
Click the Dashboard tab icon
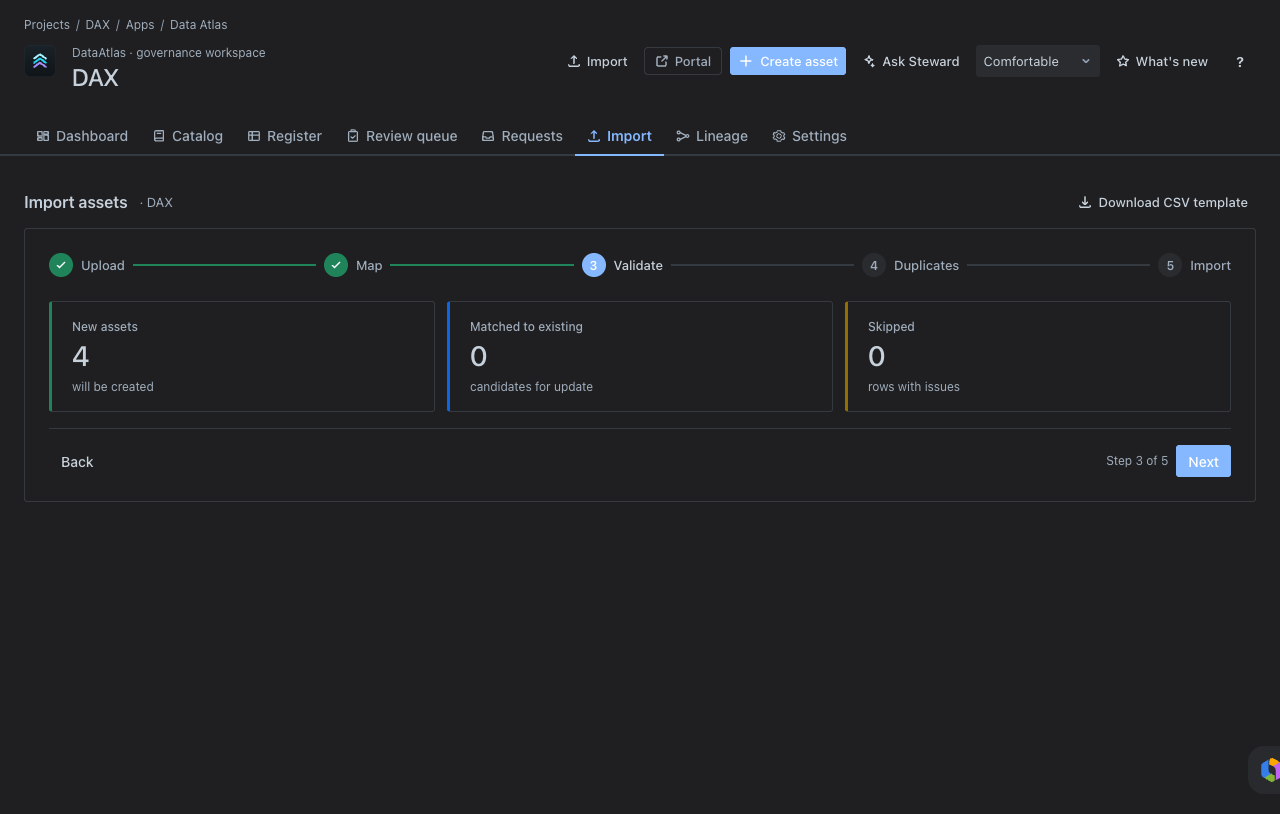pos(43,136)
